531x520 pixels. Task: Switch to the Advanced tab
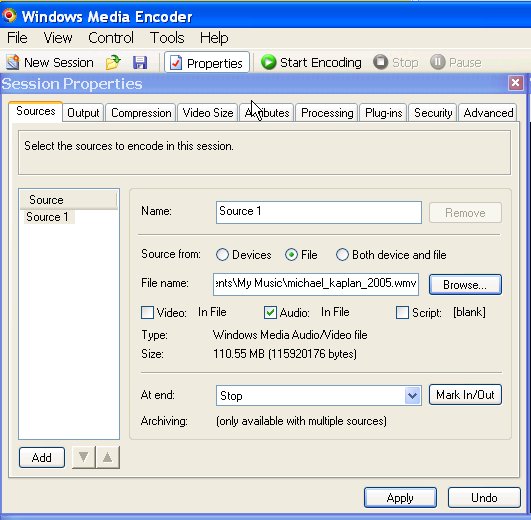488,113
